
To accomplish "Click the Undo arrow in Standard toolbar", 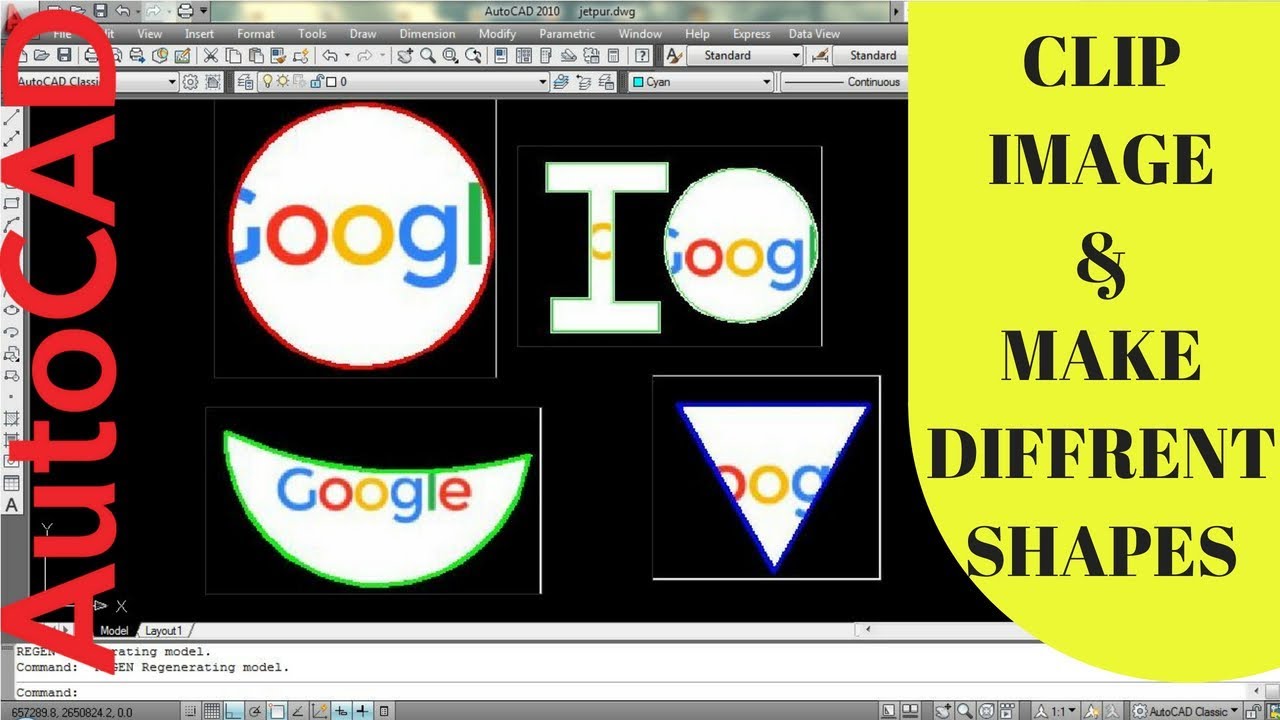I will coord(329,55).
